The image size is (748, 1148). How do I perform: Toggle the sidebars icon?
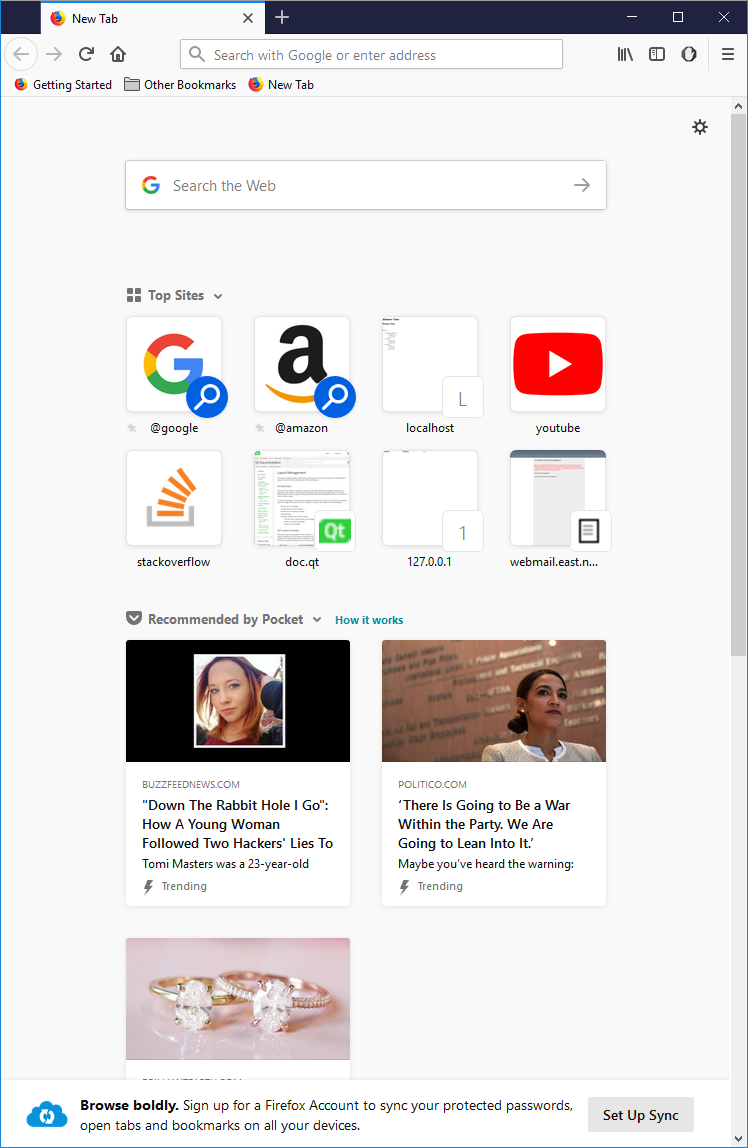click(x=657, y=54)
